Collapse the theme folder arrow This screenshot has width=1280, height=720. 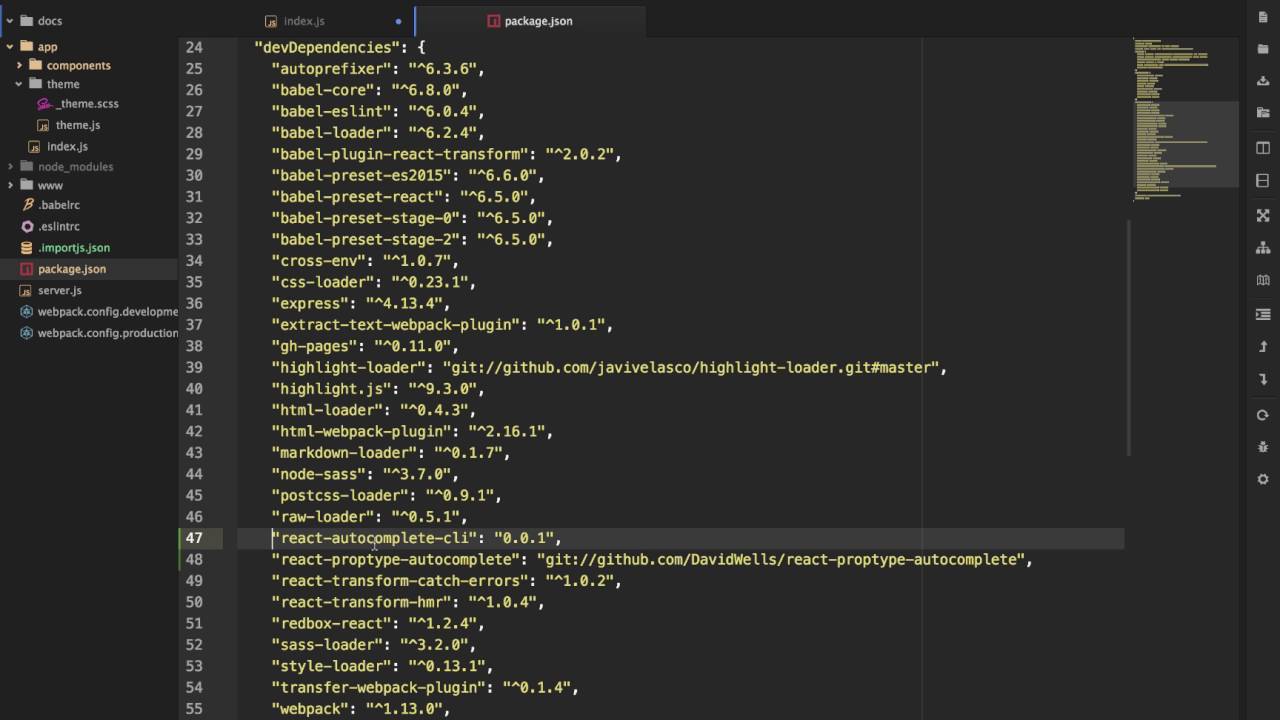19,84
